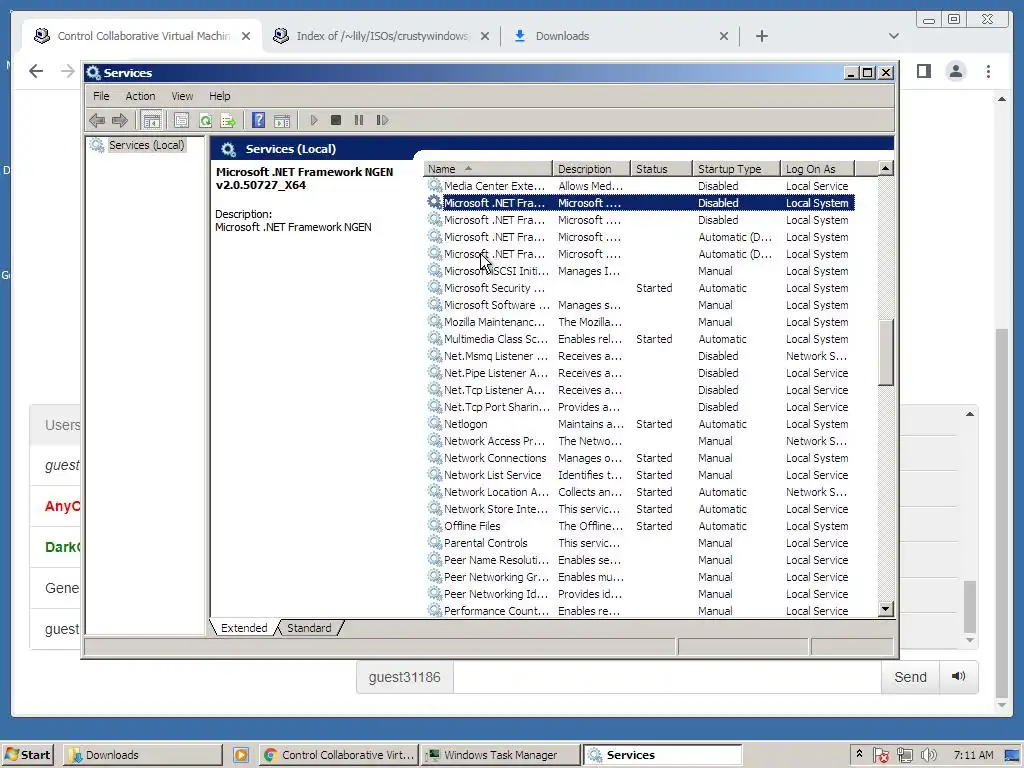
Task: Open the Action menu in Services
Action: coord(140,96)
